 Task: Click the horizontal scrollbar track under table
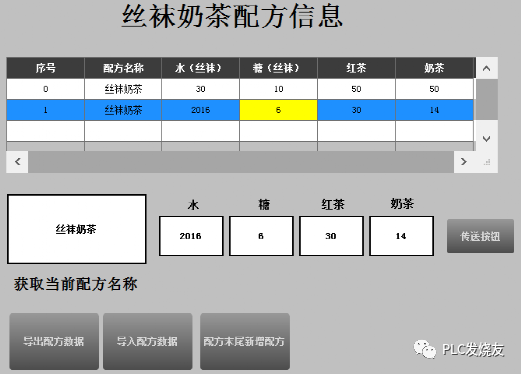pyautogui.click(x=241, y=162)
